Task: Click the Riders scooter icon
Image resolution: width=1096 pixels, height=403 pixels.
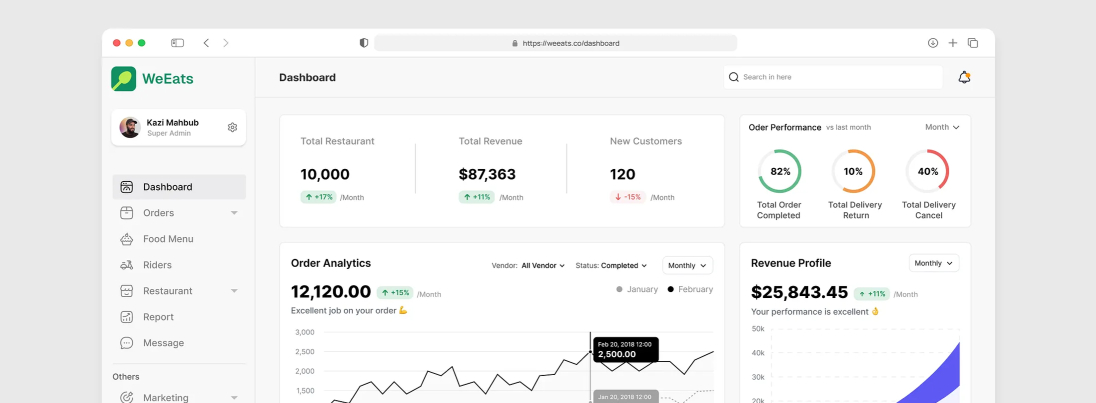Action: click(x=127, y=265)
